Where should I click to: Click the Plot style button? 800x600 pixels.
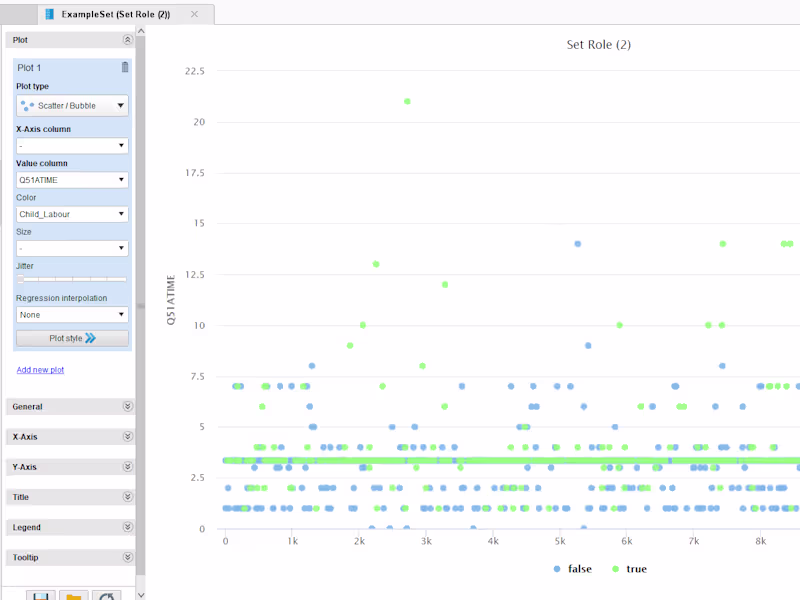click(72, 338)
